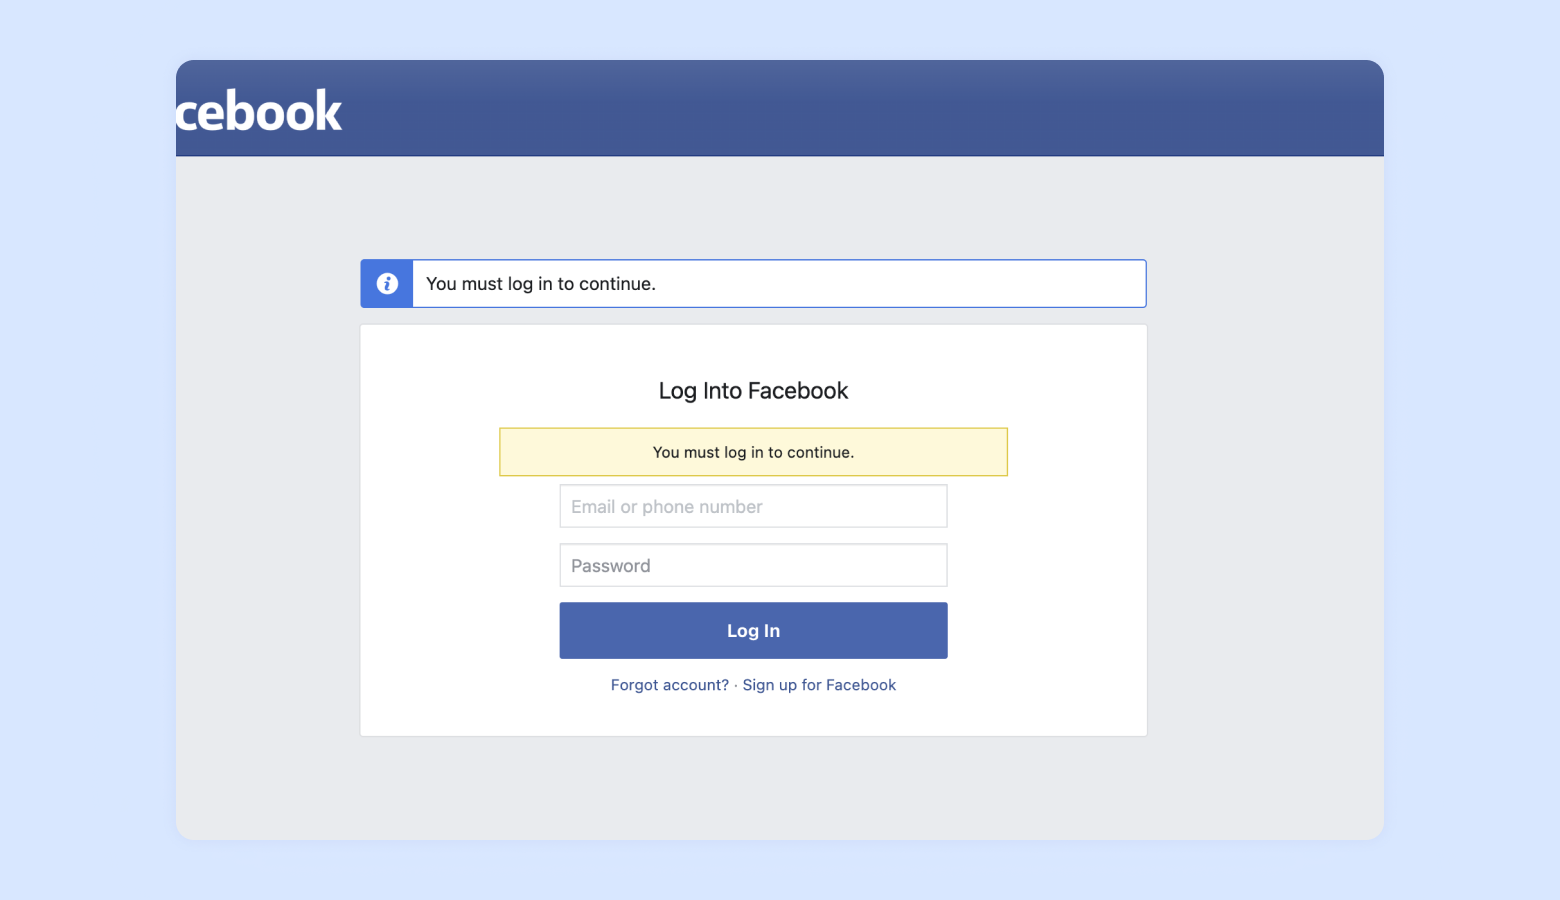Click the Facebook logo in header

coord(259,111)
